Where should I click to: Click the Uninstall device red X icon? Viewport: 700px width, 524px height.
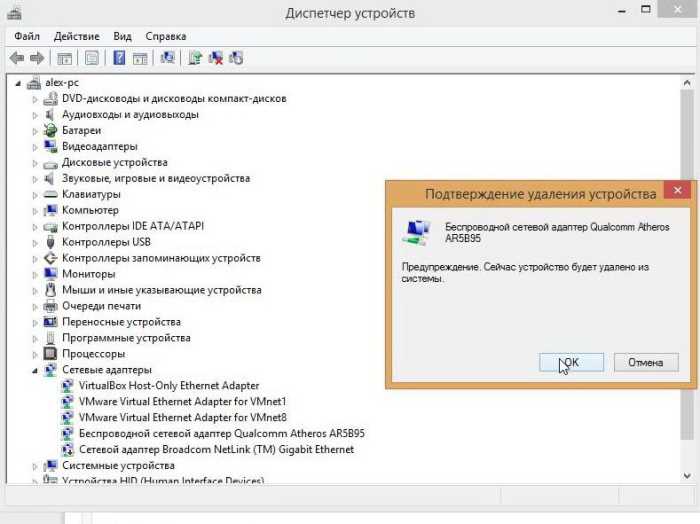pos(216,58)
